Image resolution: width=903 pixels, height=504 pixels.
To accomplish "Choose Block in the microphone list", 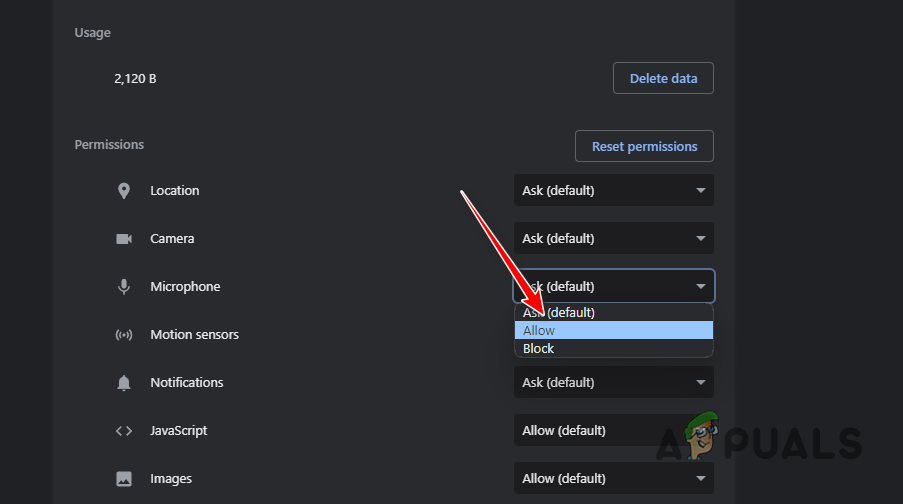I will (x=613, y=349).
